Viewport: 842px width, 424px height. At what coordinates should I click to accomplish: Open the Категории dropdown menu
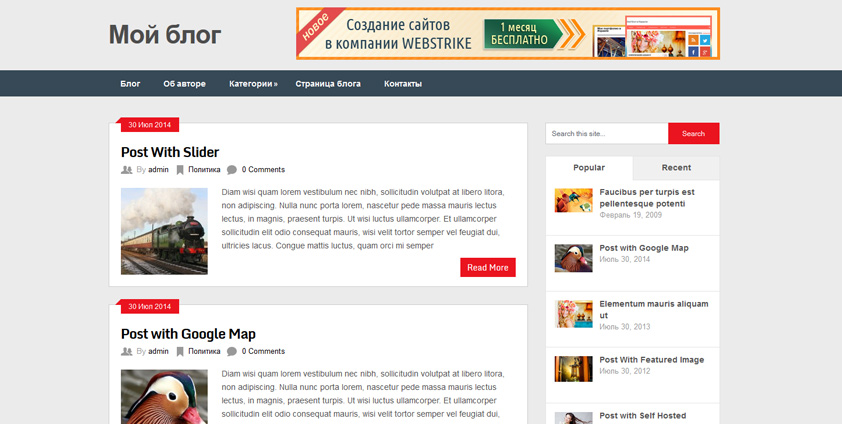253,84
